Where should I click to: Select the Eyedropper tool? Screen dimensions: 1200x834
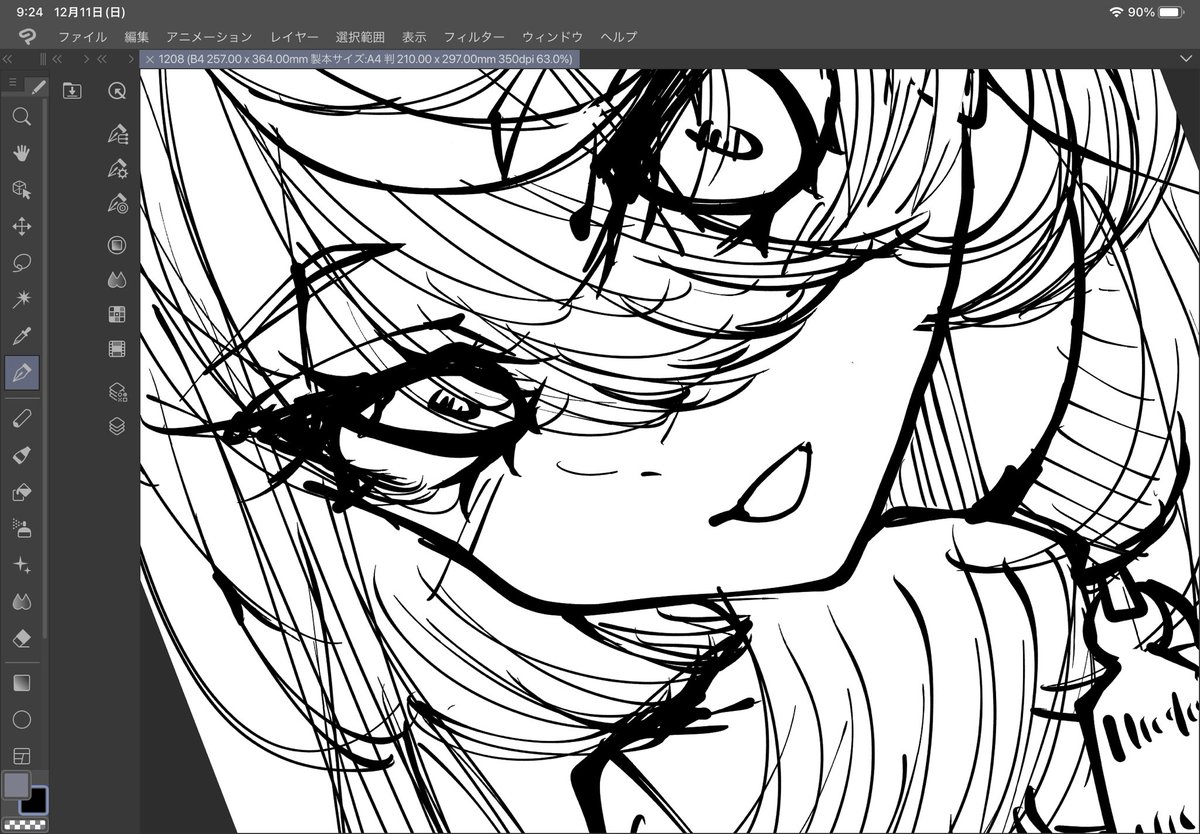click(21, 336)
